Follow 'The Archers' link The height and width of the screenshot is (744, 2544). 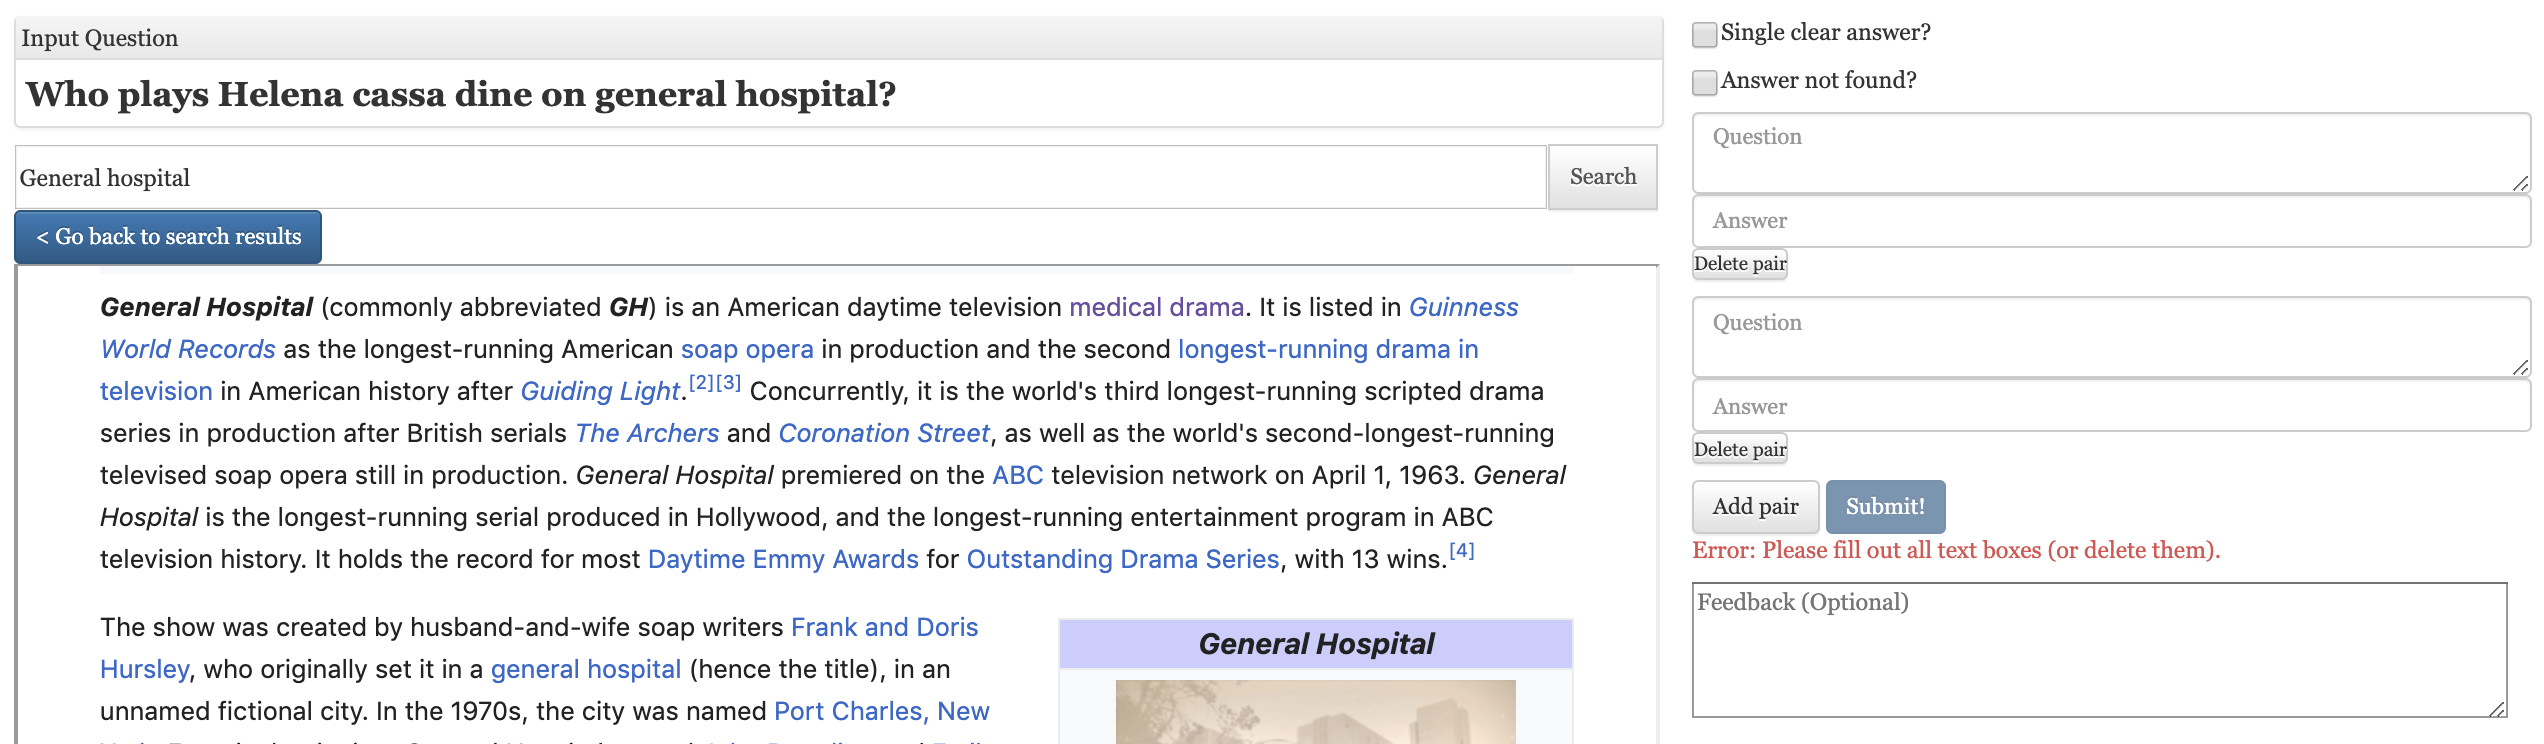[x=647, y=433]
